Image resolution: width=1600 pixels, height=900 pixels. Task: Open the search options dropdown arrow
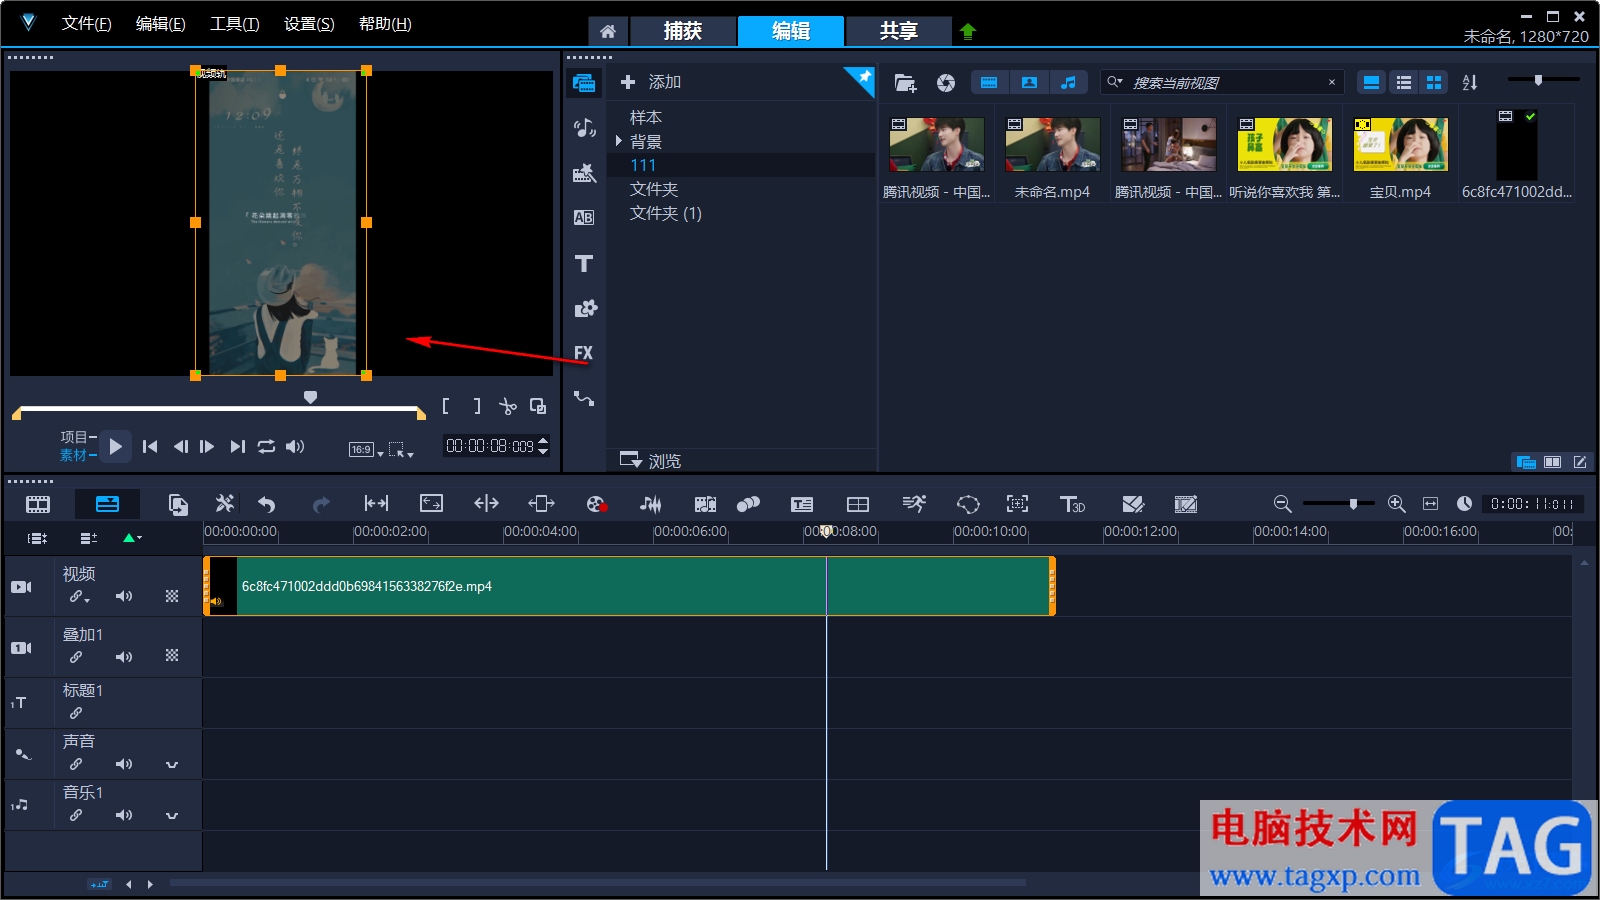1115,82
